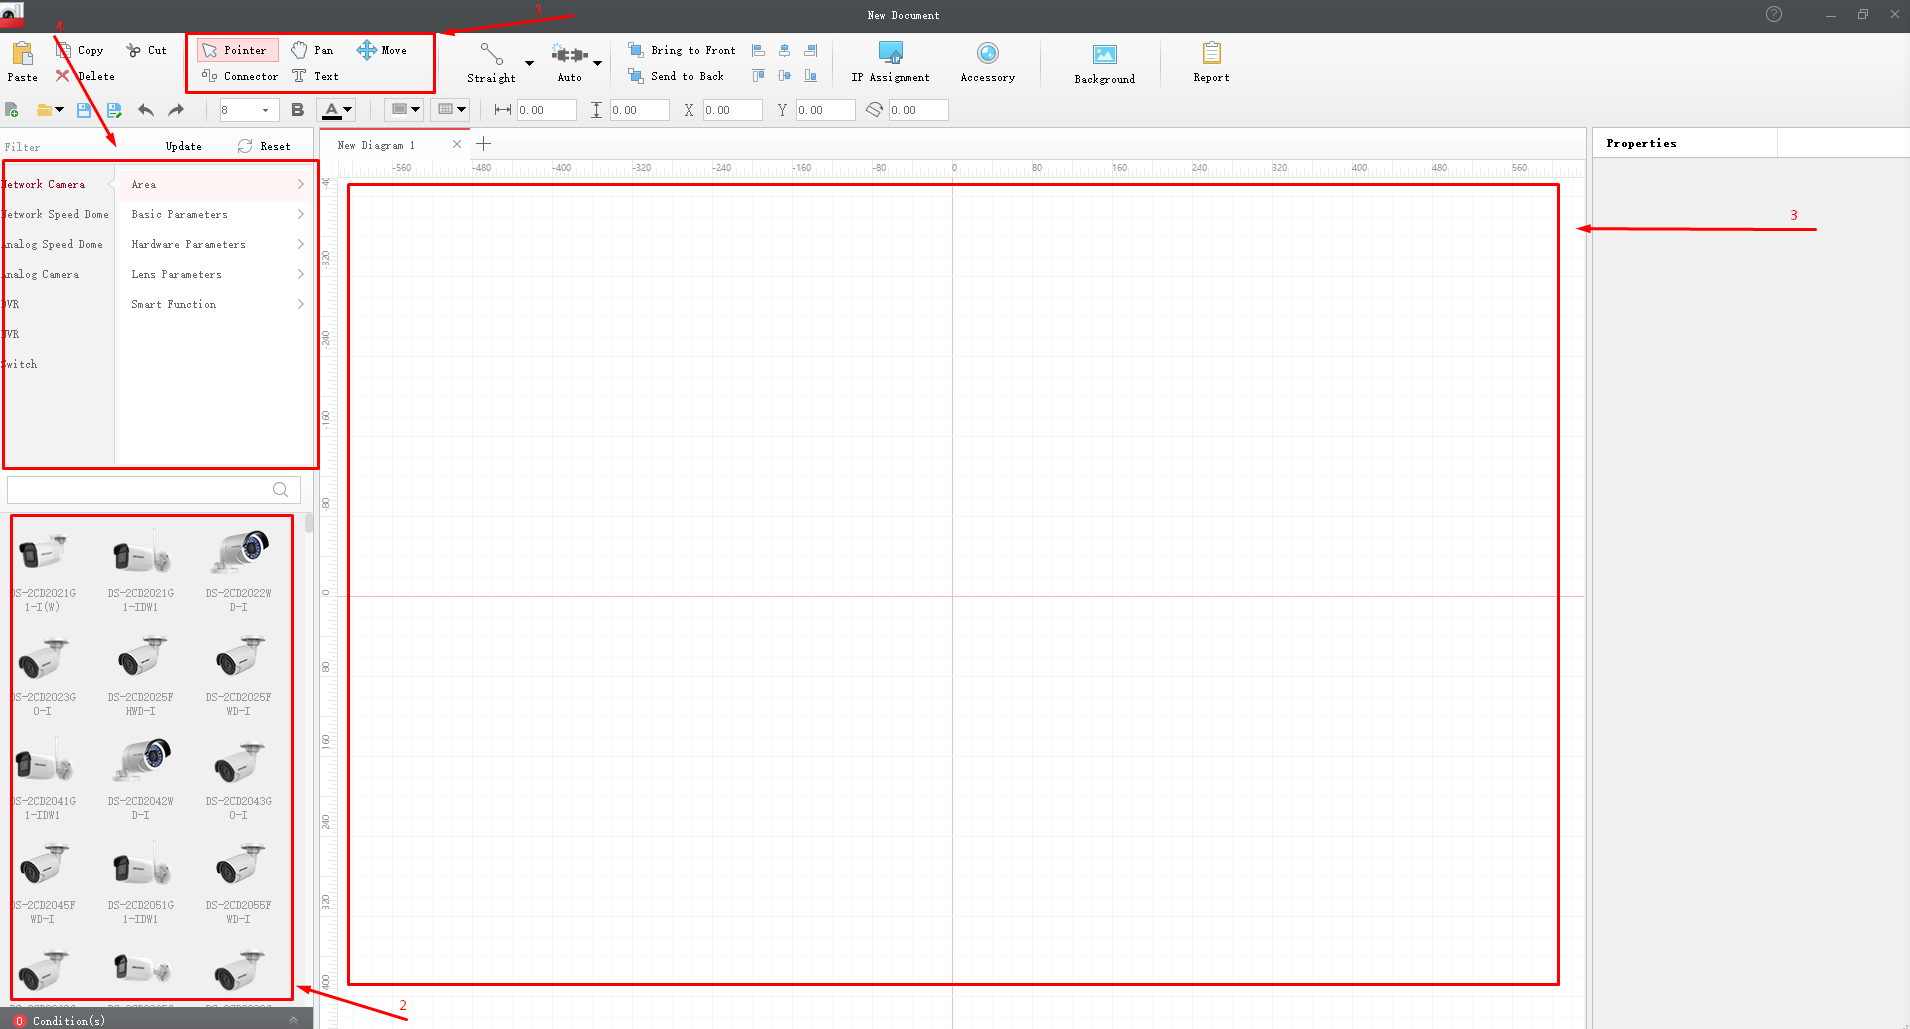The height and width of the screenshot is (1029, 1910).
Task: Toggle bold text formatting
Action: tap(297, 110)
